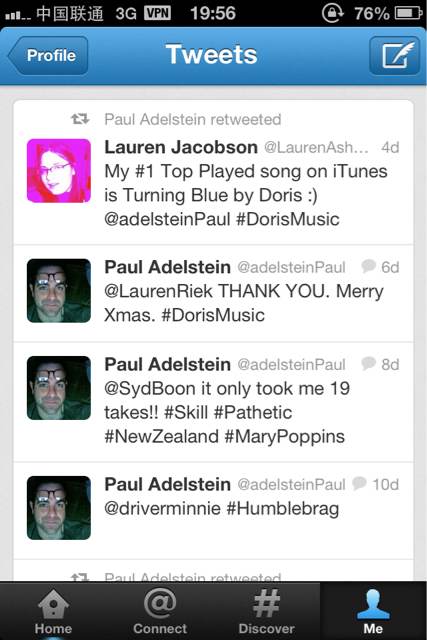Open the @driverminnie mention
427x640 pixels.
[x=162, y=509]
